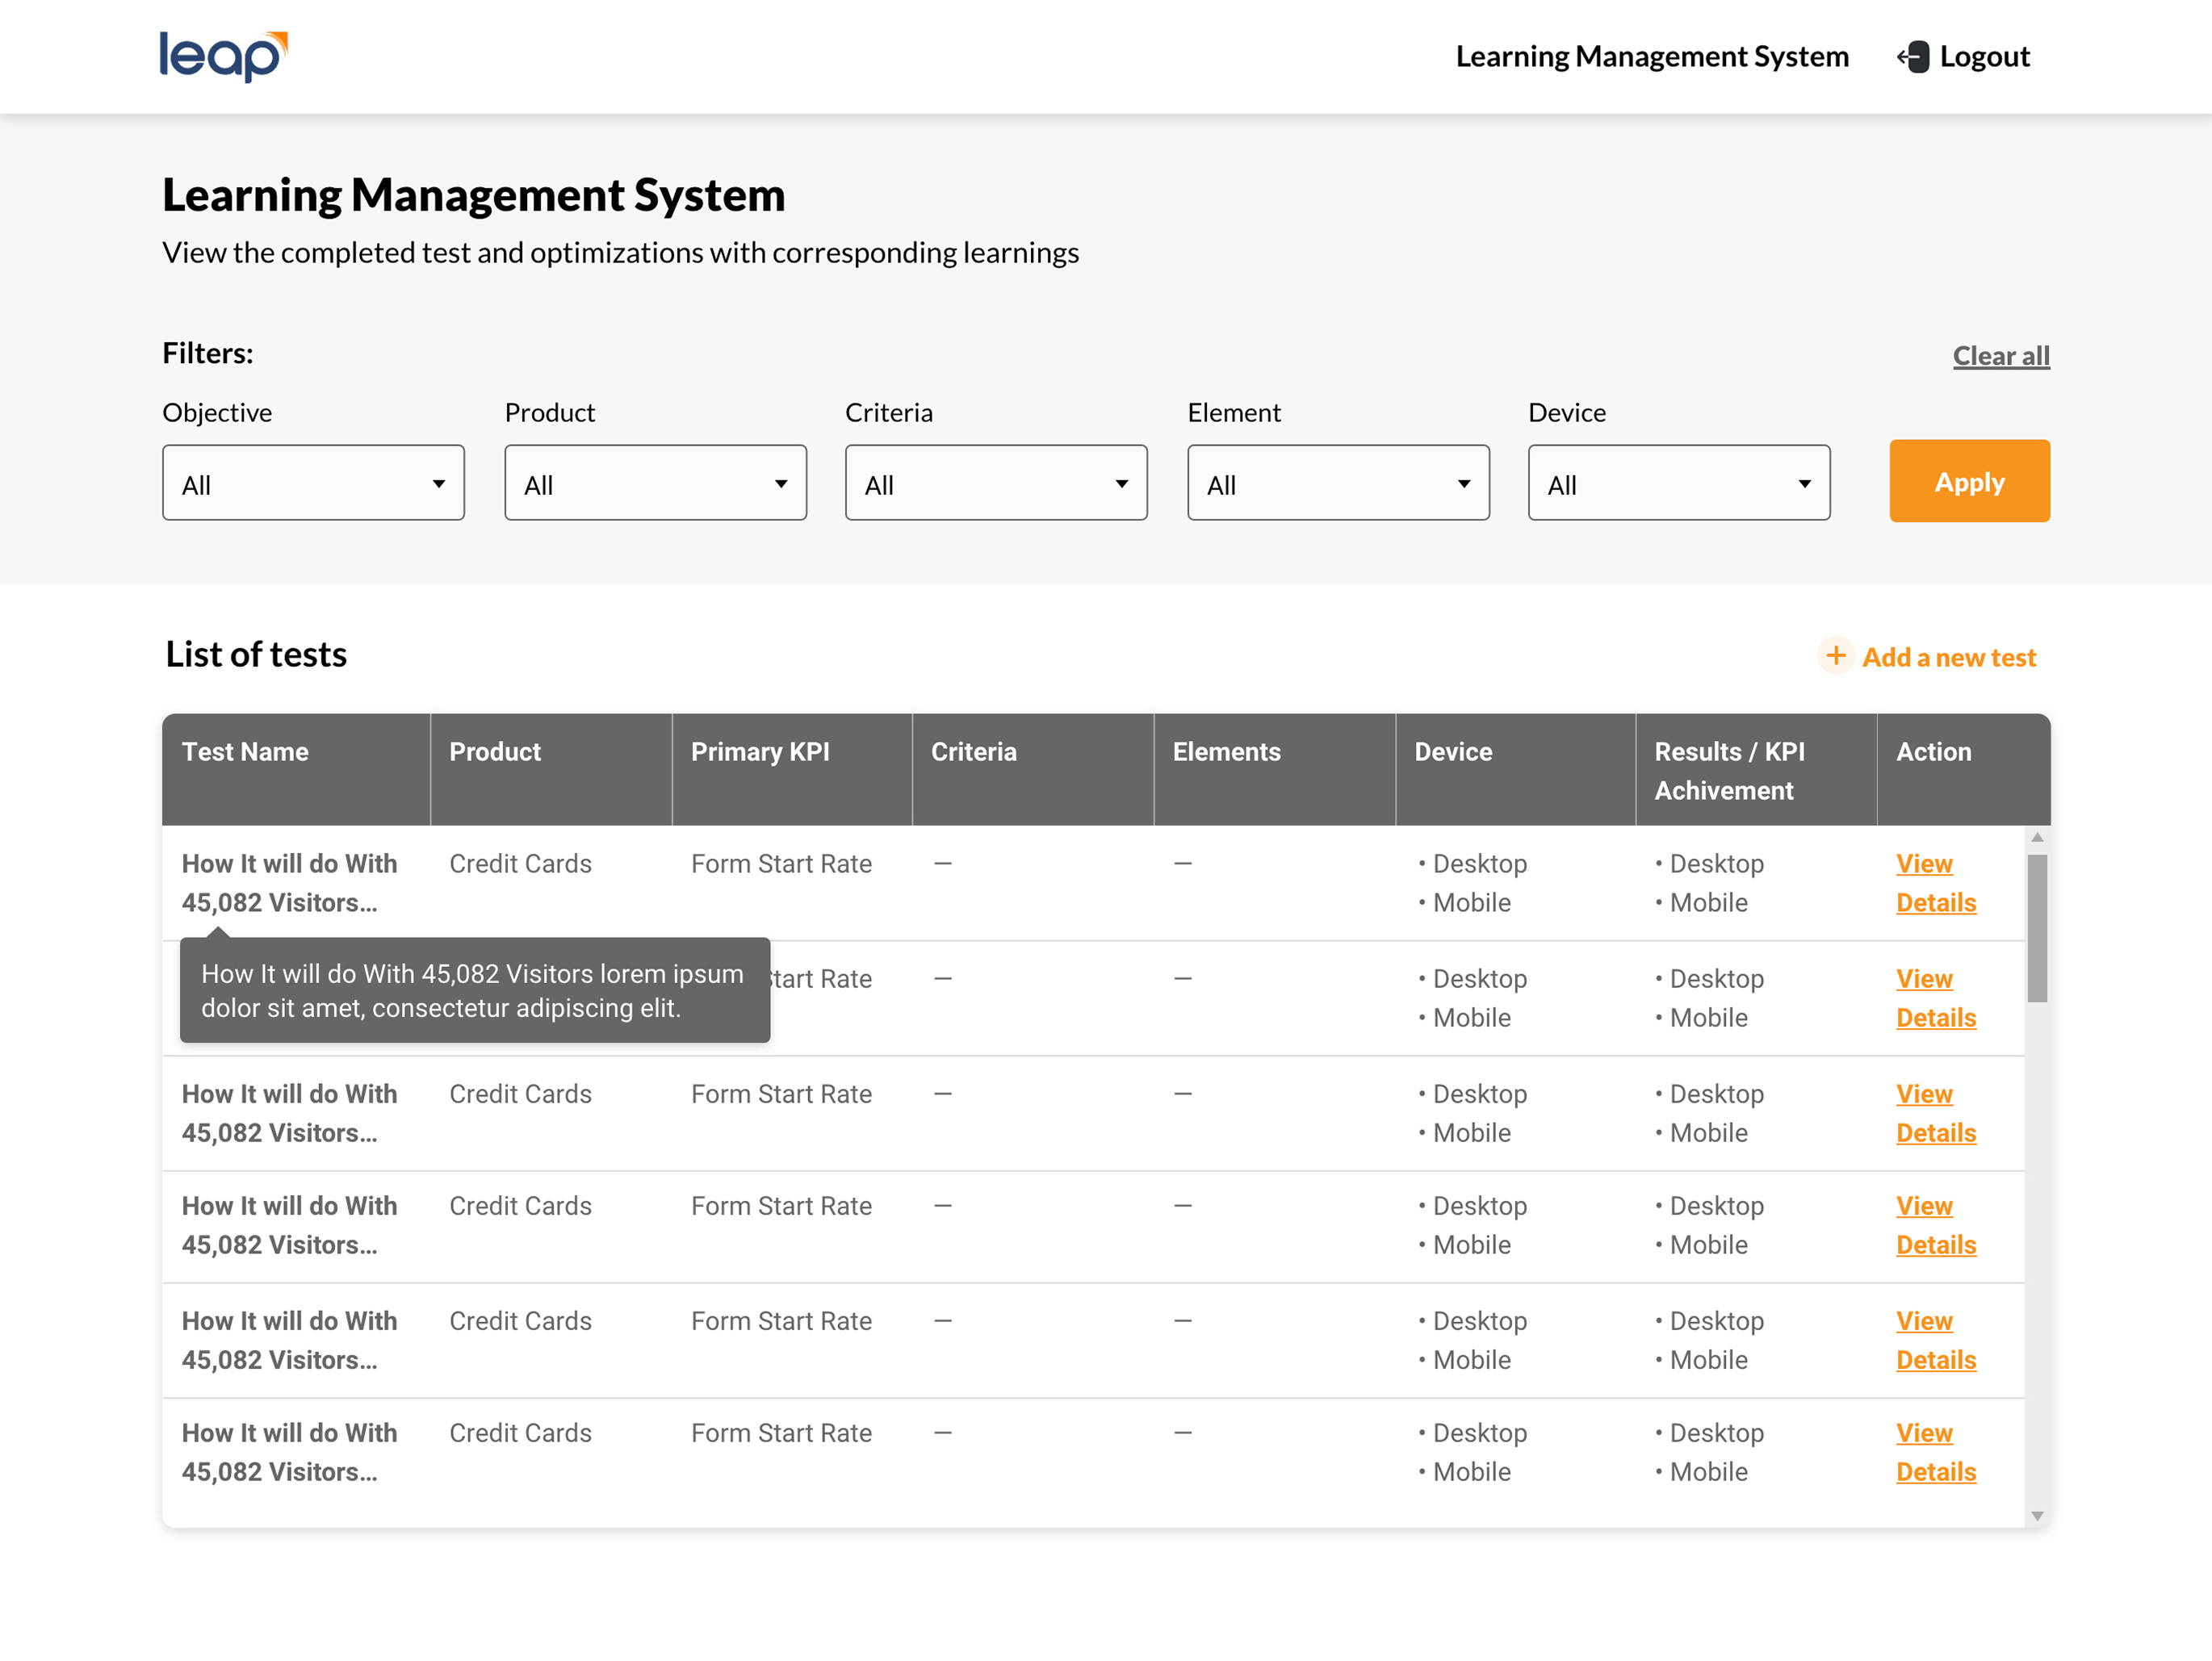This screenshot has height=1661, width=2212.
Task: Click the Logout text link
Action: [1984, 57]
